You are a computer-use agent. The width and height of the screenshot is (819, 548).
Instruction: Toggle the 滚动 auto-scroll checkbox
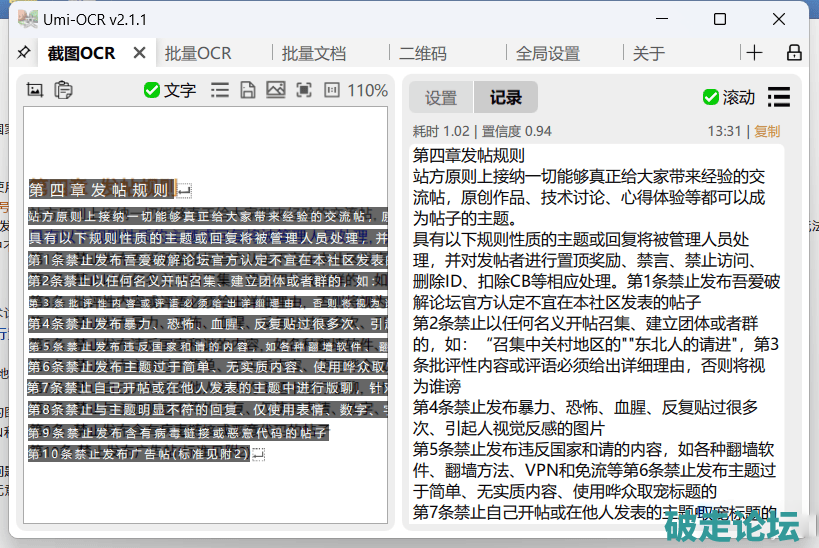point(711,97)
